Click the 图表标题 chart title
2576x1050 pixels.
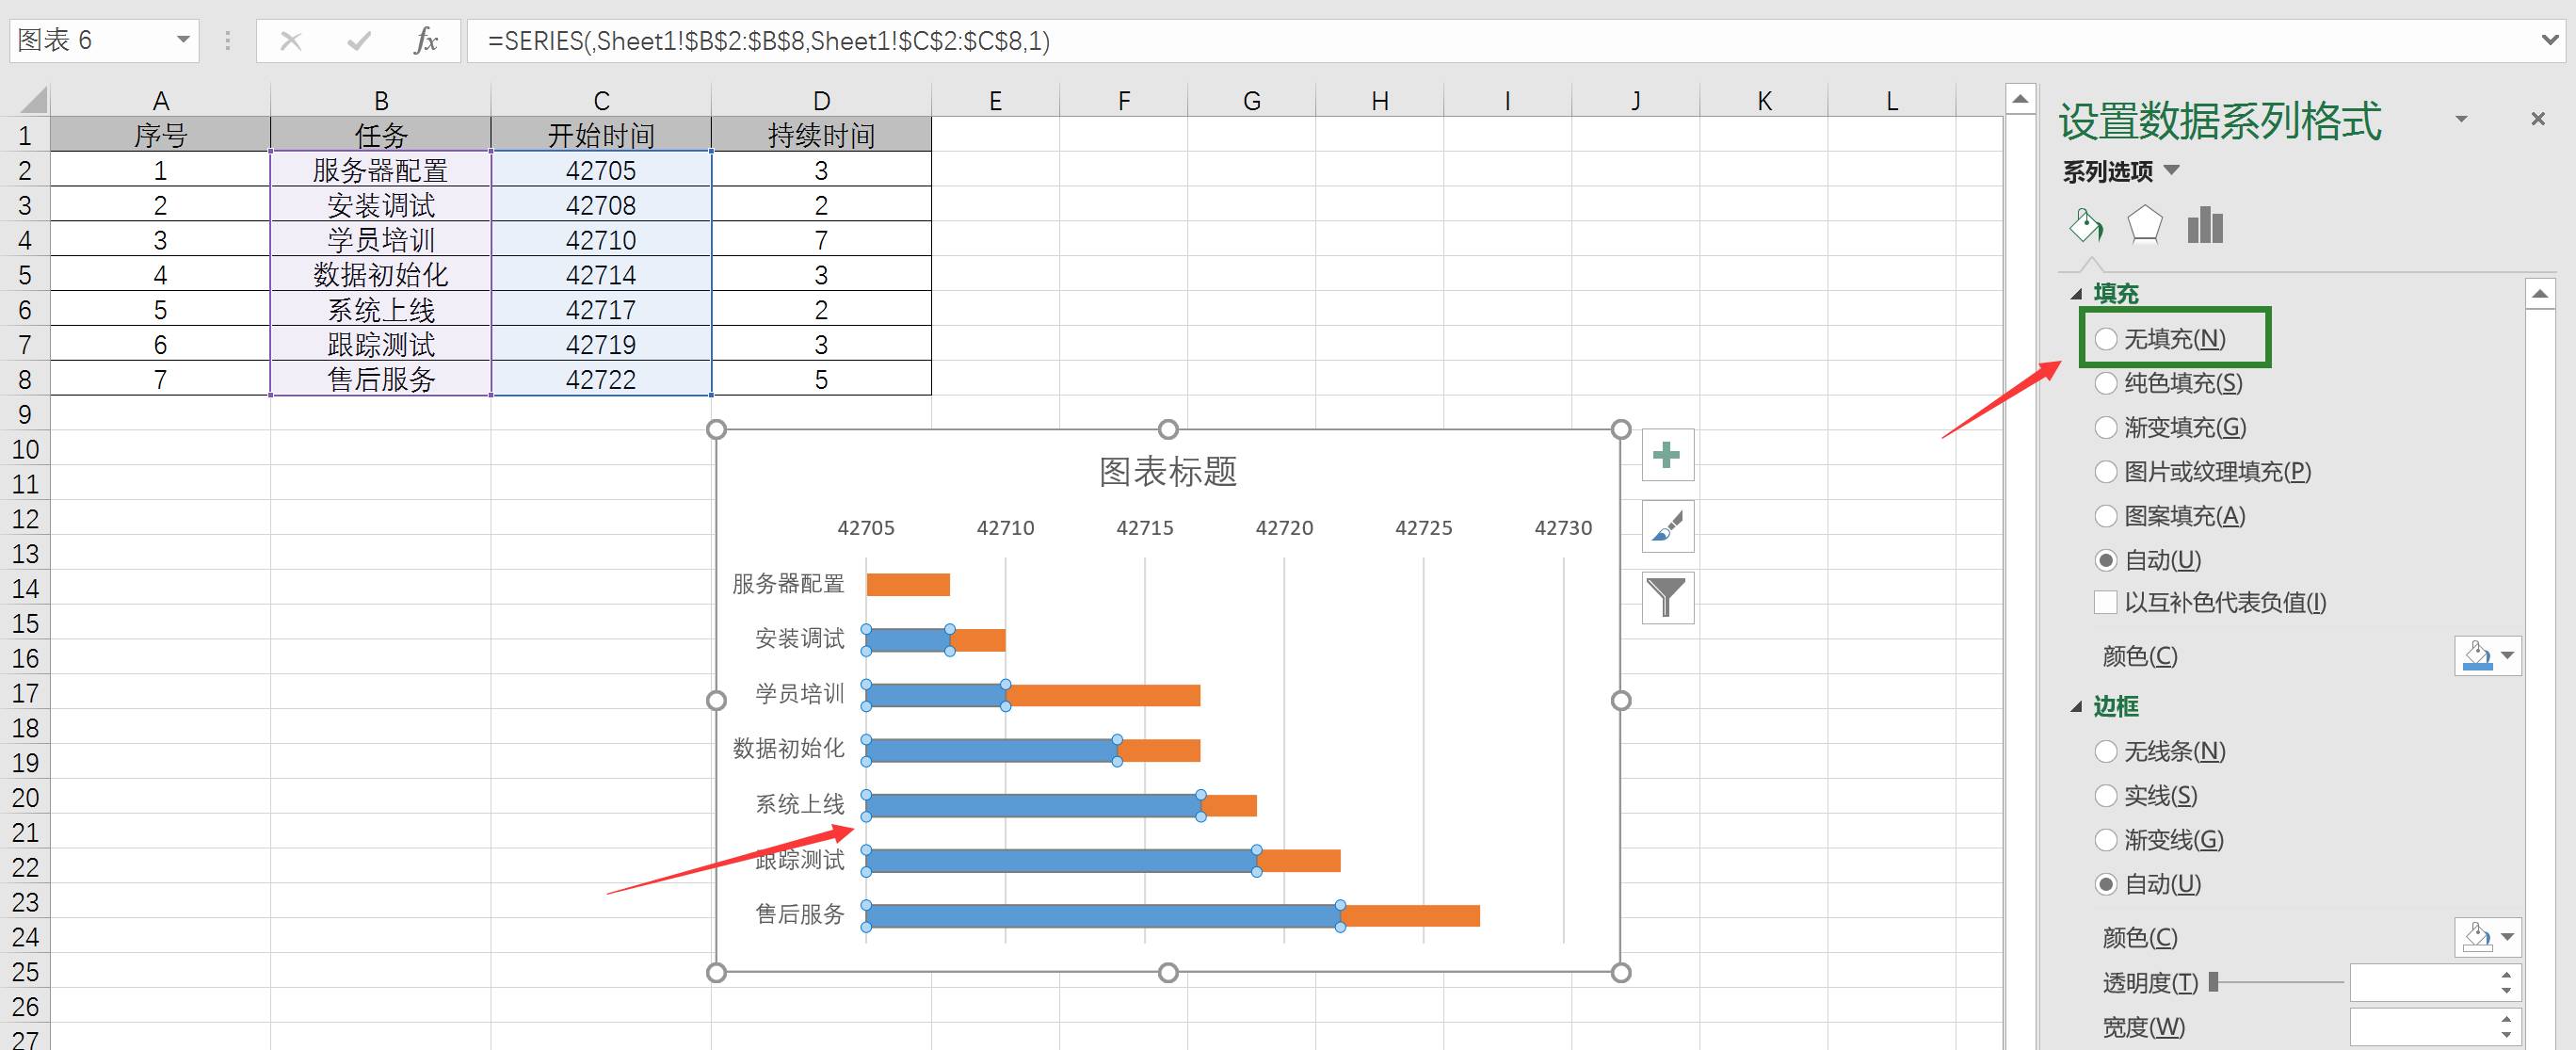pyautogui.click(x=1168, y=471)
